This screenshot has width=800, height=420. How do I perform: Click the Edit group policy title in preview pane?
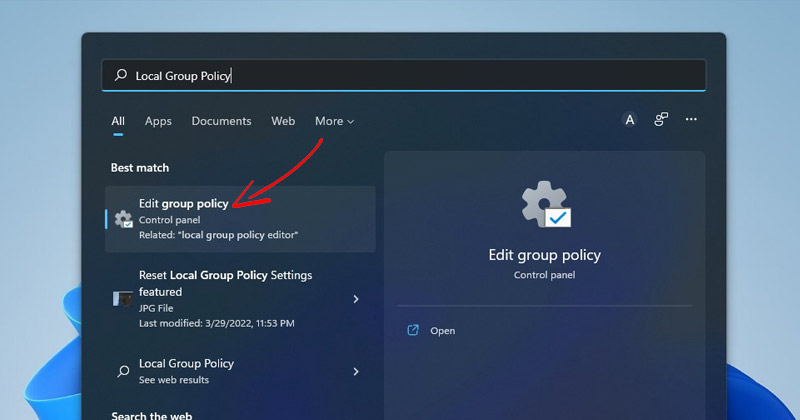click(544, 255)
